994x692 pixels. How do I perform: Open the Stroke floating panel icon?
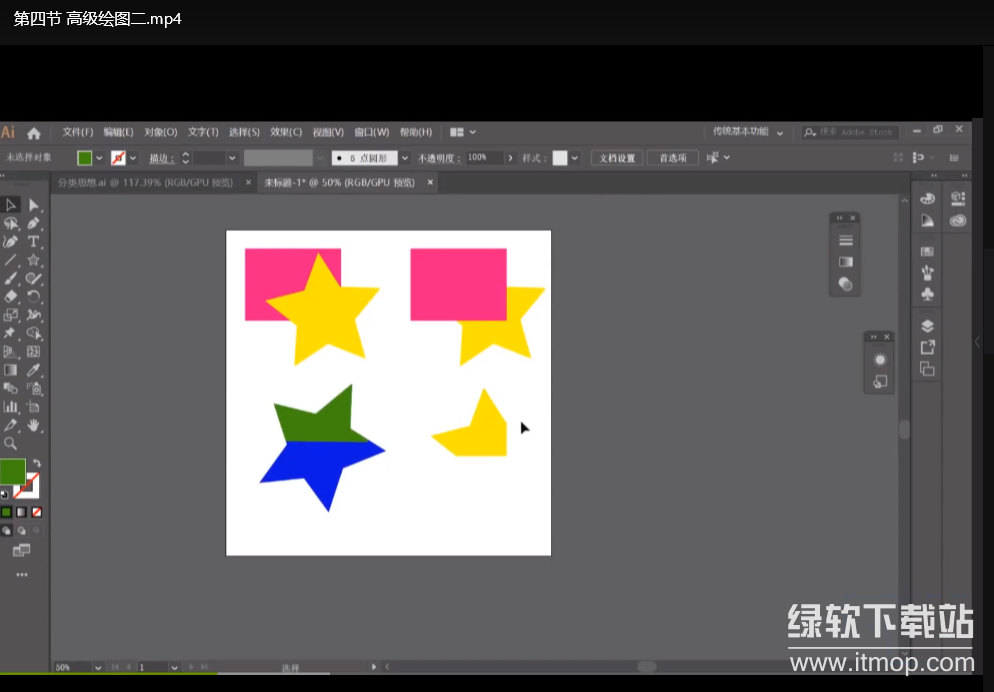click(x=846, y=240)
